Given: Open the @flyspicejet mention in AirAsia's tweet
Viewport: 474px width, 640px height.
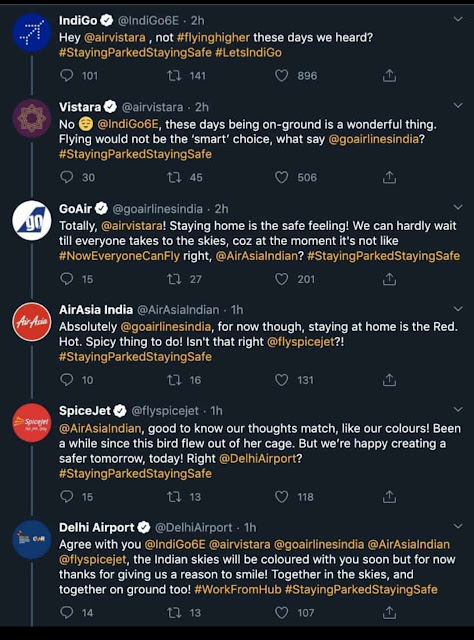Looking at the screenshot, I should click(301, 342).
